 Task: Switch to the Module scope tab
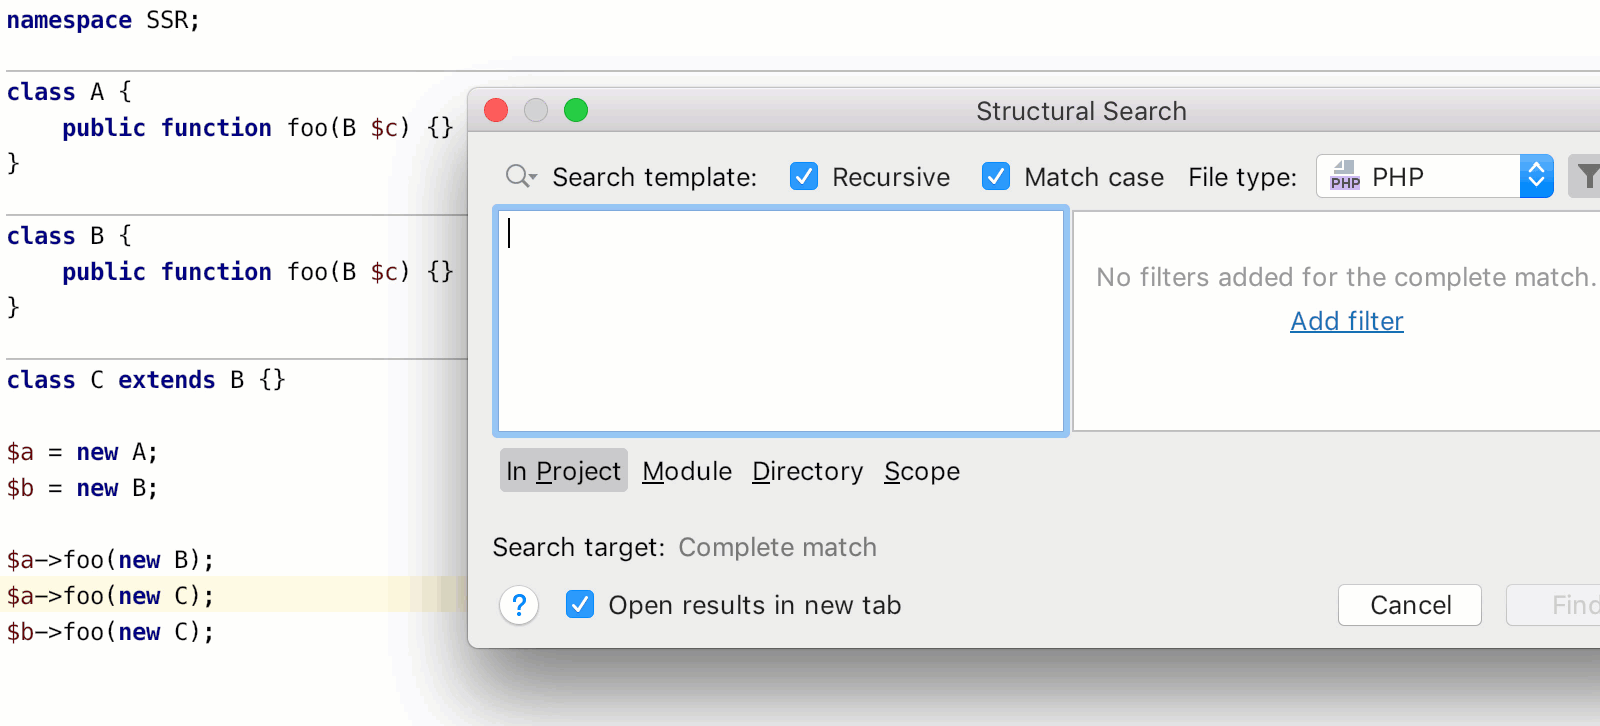tap(687, 471)
